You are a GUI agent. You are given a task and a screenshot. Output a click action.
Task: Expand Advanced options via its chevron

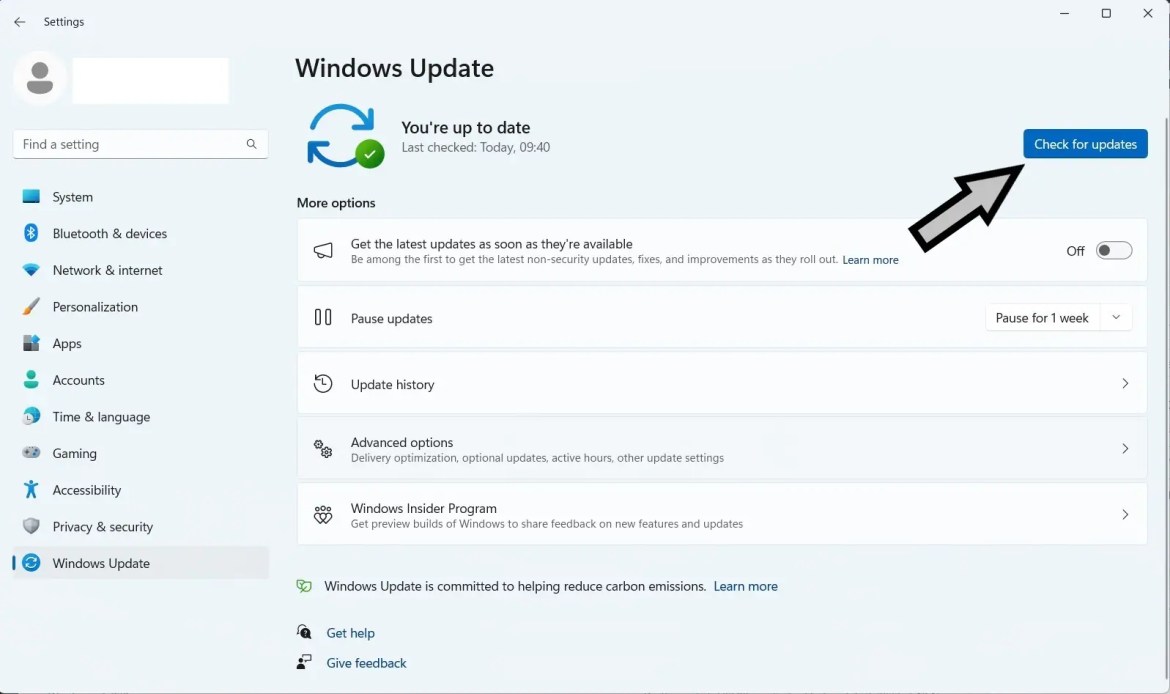[1125, 448]
